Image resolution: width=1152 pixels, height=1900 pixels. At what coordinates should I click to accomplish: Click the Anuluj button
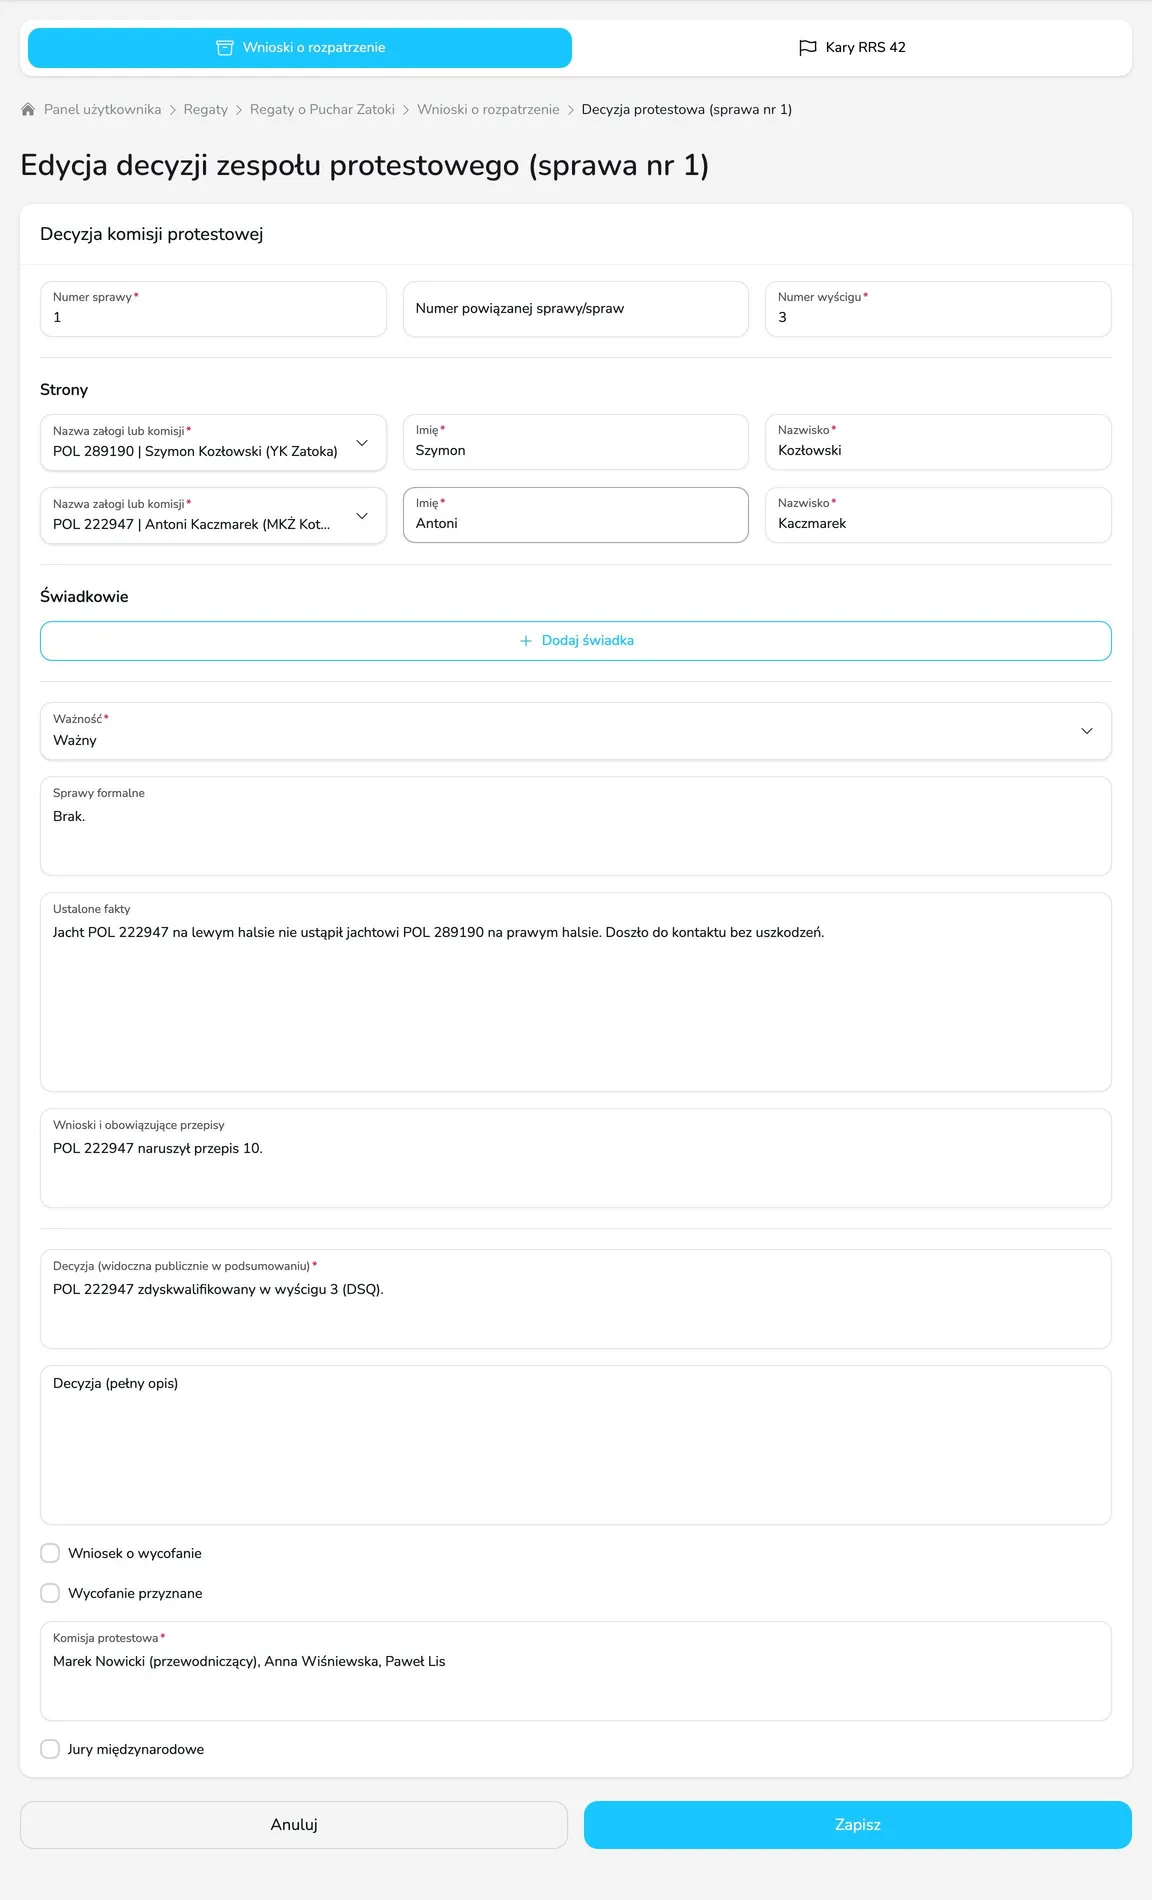[x=294, y=1825]
